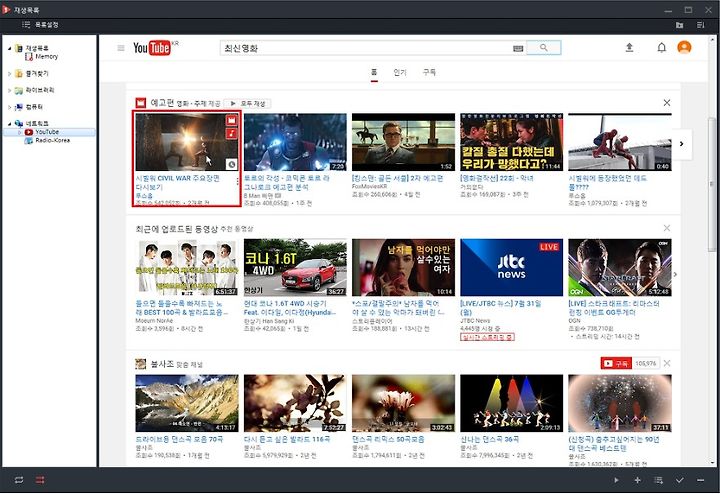Click the 현대 코나 1.6T 4WD 시승기 title link
Screen dimensions: 720x494
(x=290, y=308)
